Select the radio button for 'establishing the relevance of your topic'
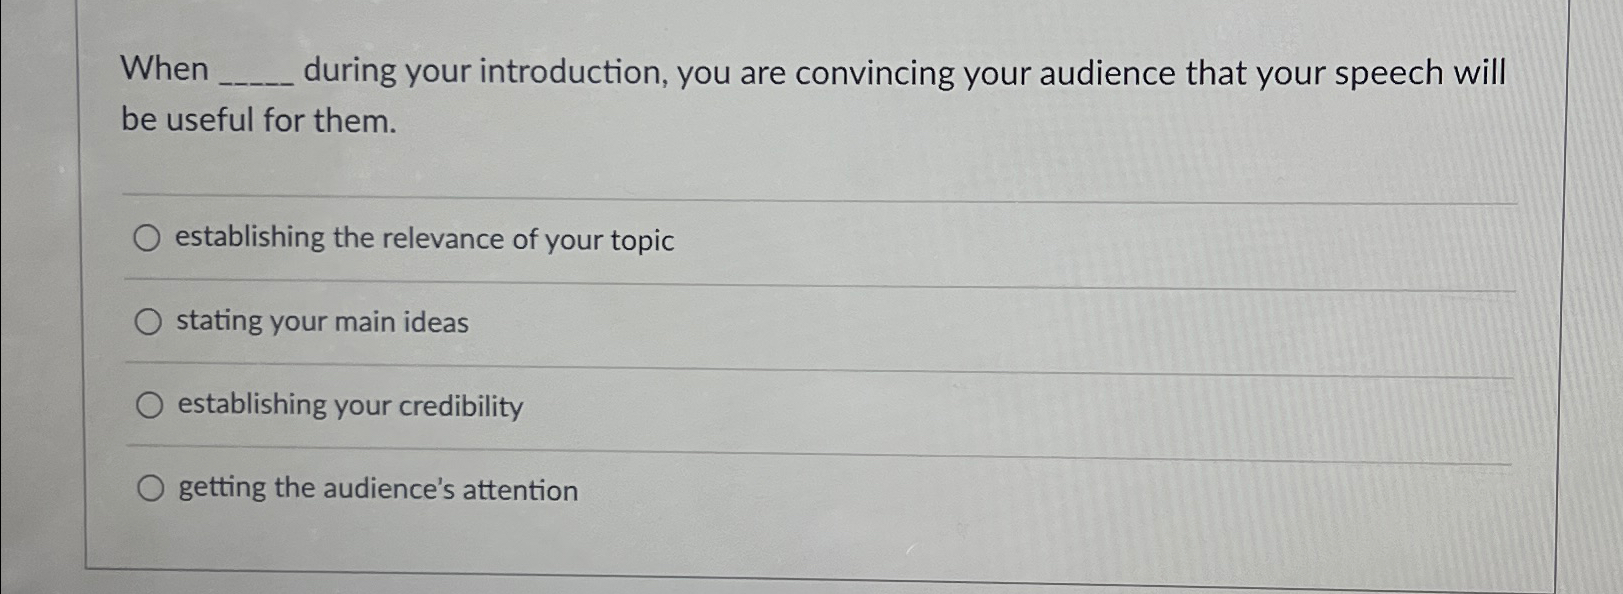Image resolution: width=1623 pixels, height=594 pixels. pyautogui.click(x=149, y=238)
